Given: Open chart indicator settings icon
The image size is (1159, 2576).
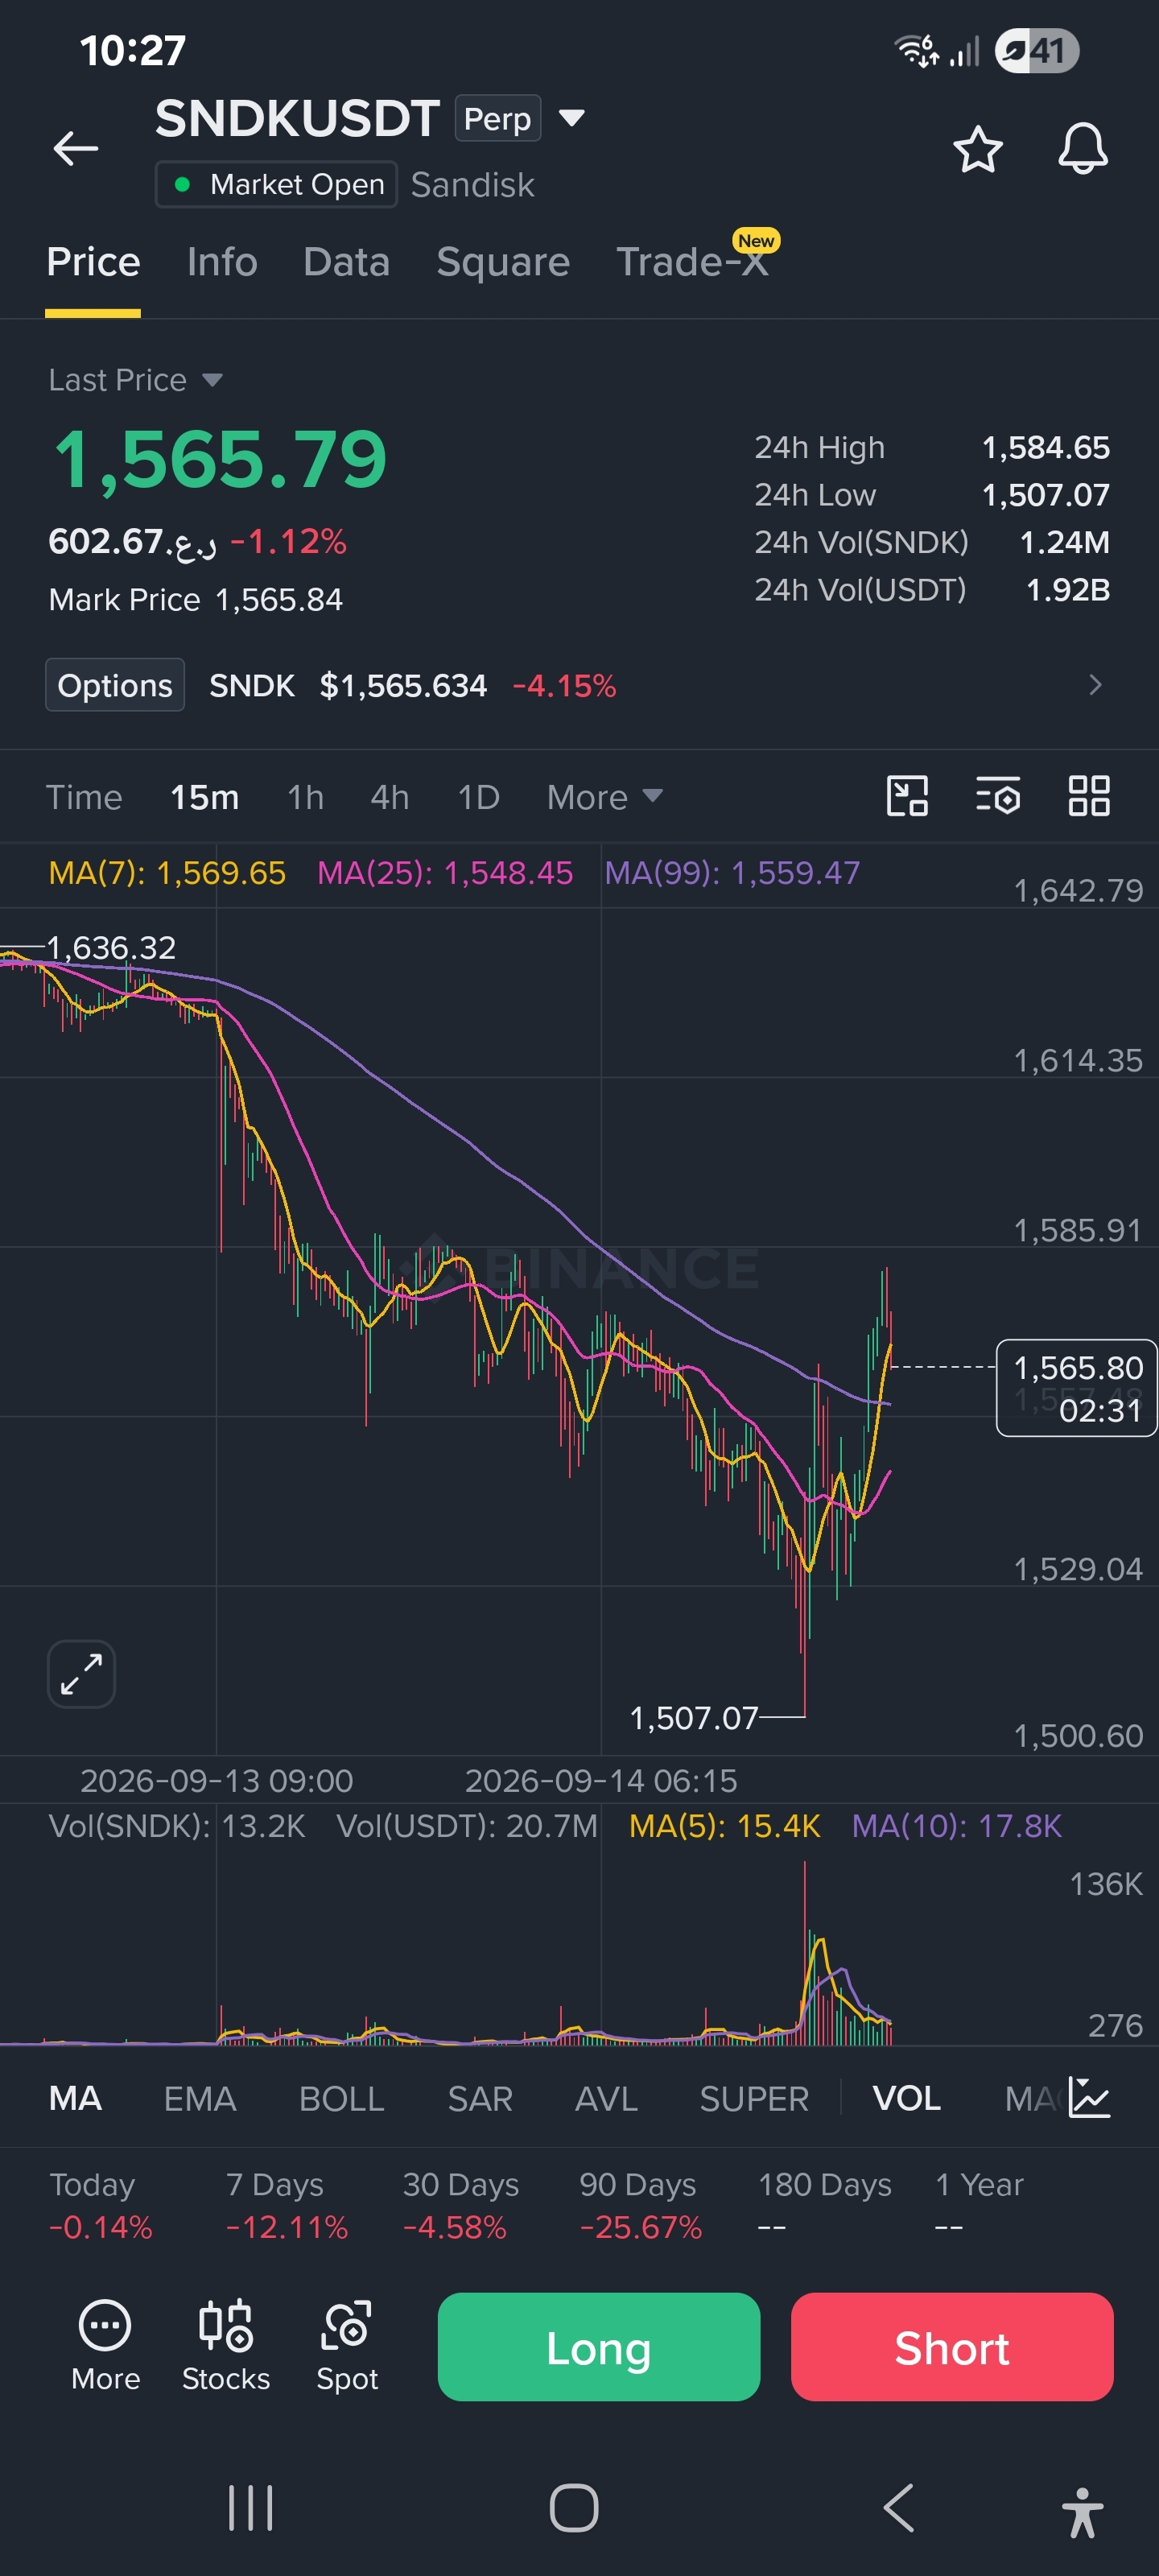Looking at the screenshot, I should click(x=997, y=797).
